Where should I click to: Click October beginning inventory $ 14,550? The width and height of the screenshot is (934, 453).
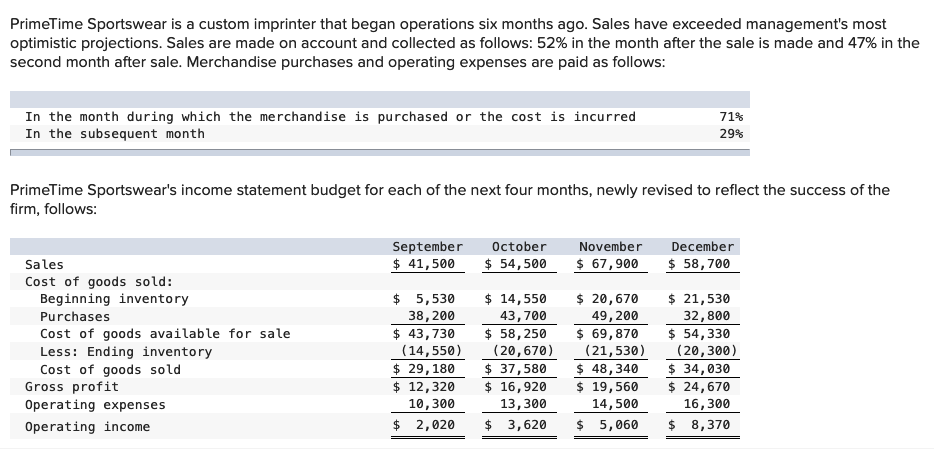515,299
